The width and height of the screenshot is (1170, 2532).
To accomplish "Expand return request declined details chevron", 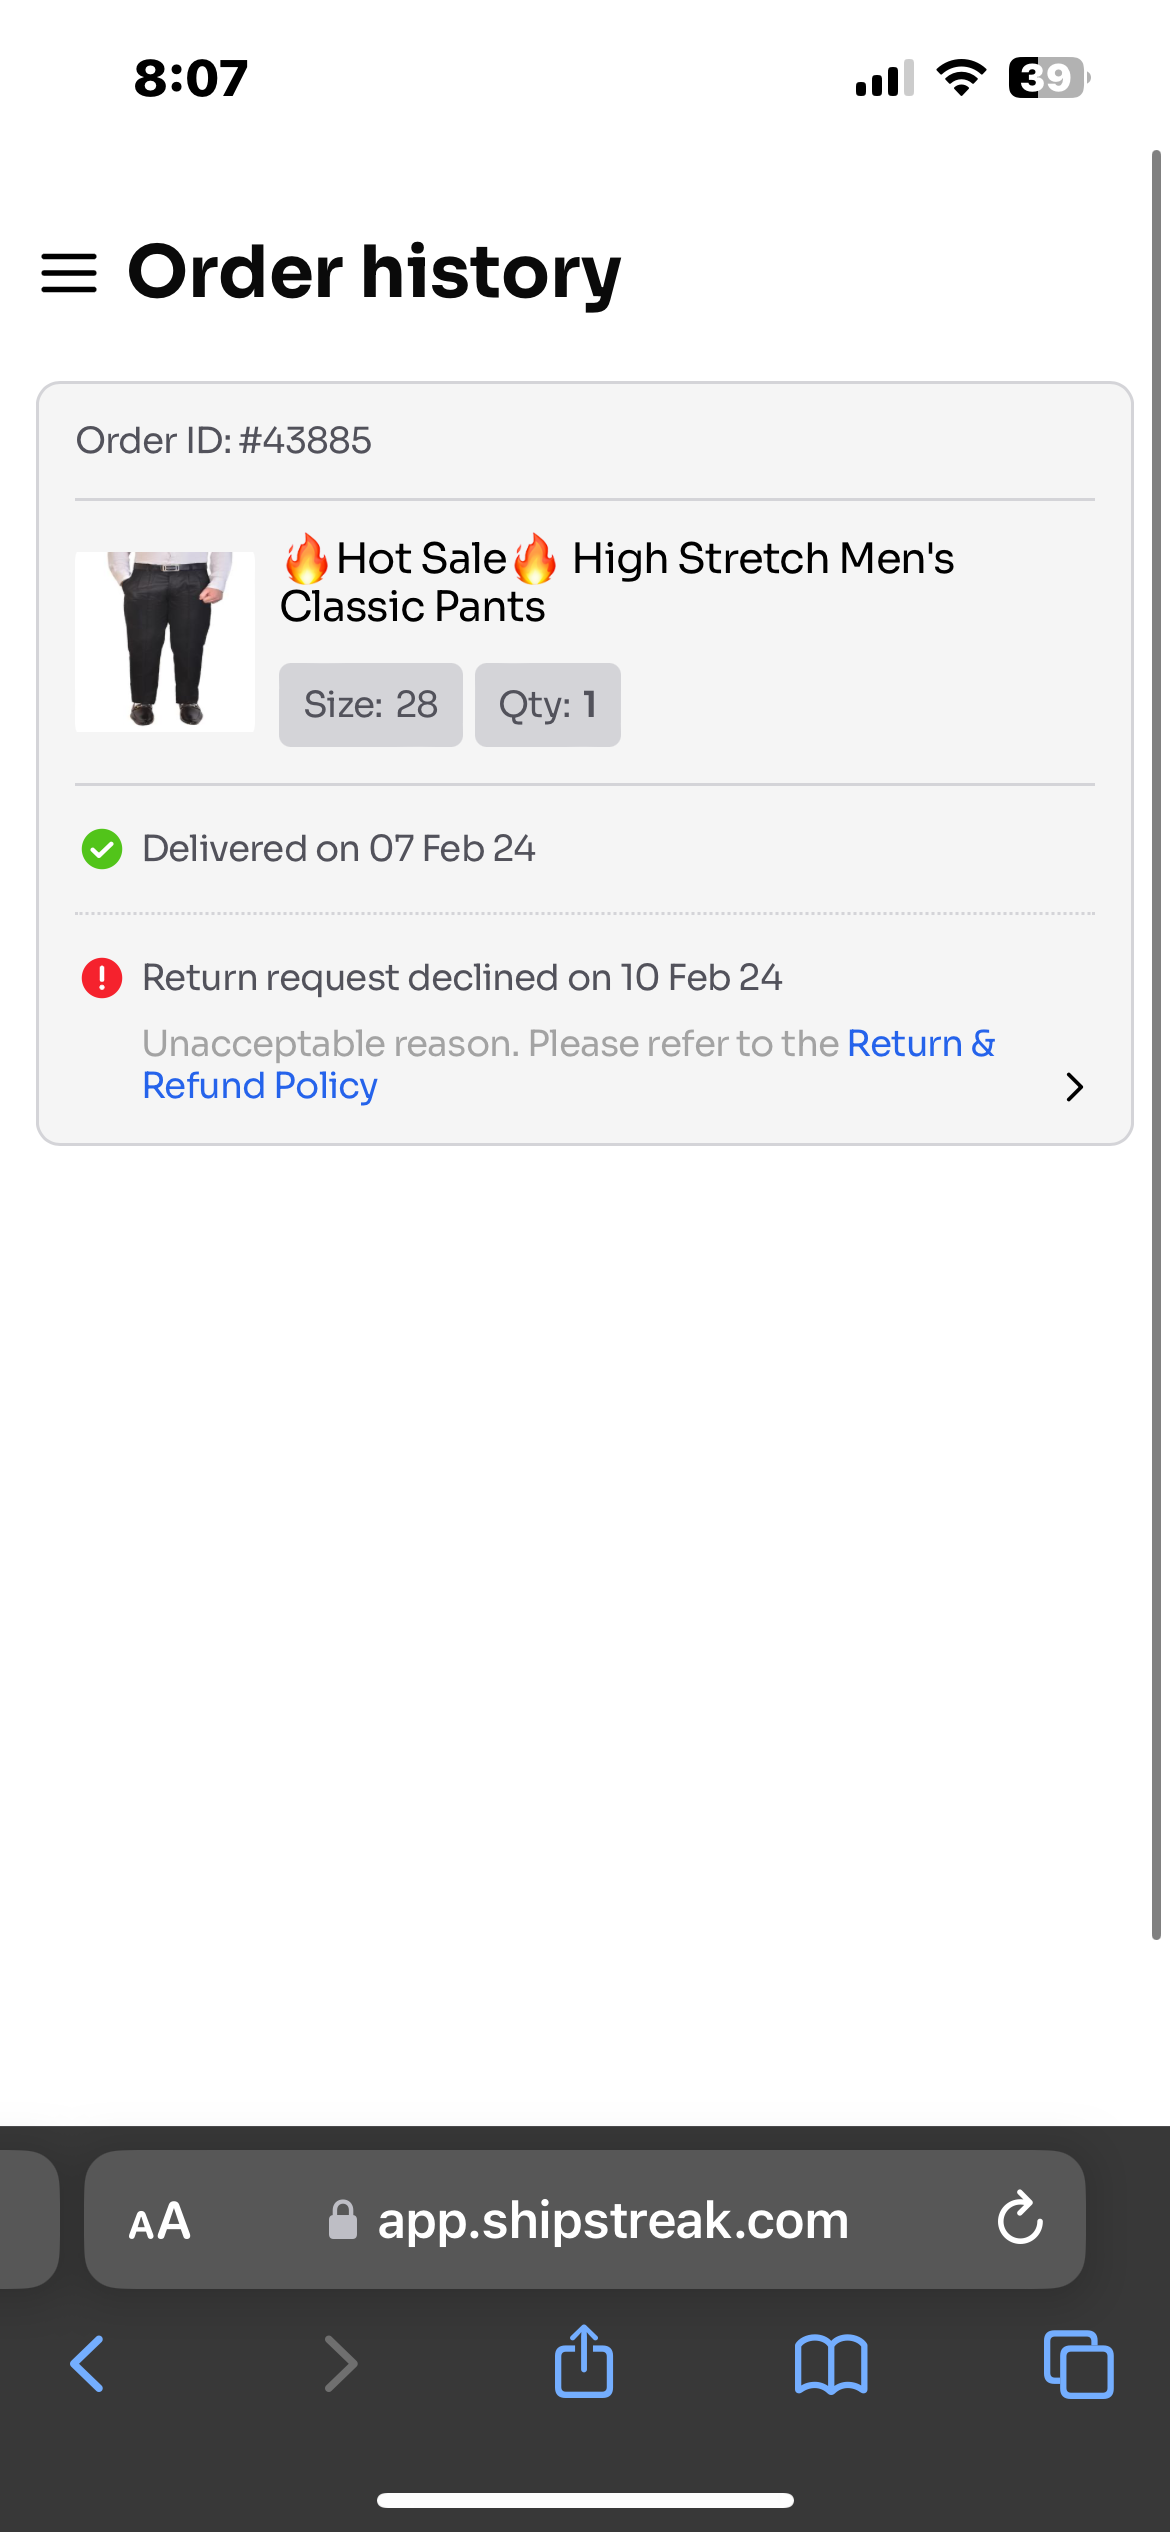I will [1075, 1087].
